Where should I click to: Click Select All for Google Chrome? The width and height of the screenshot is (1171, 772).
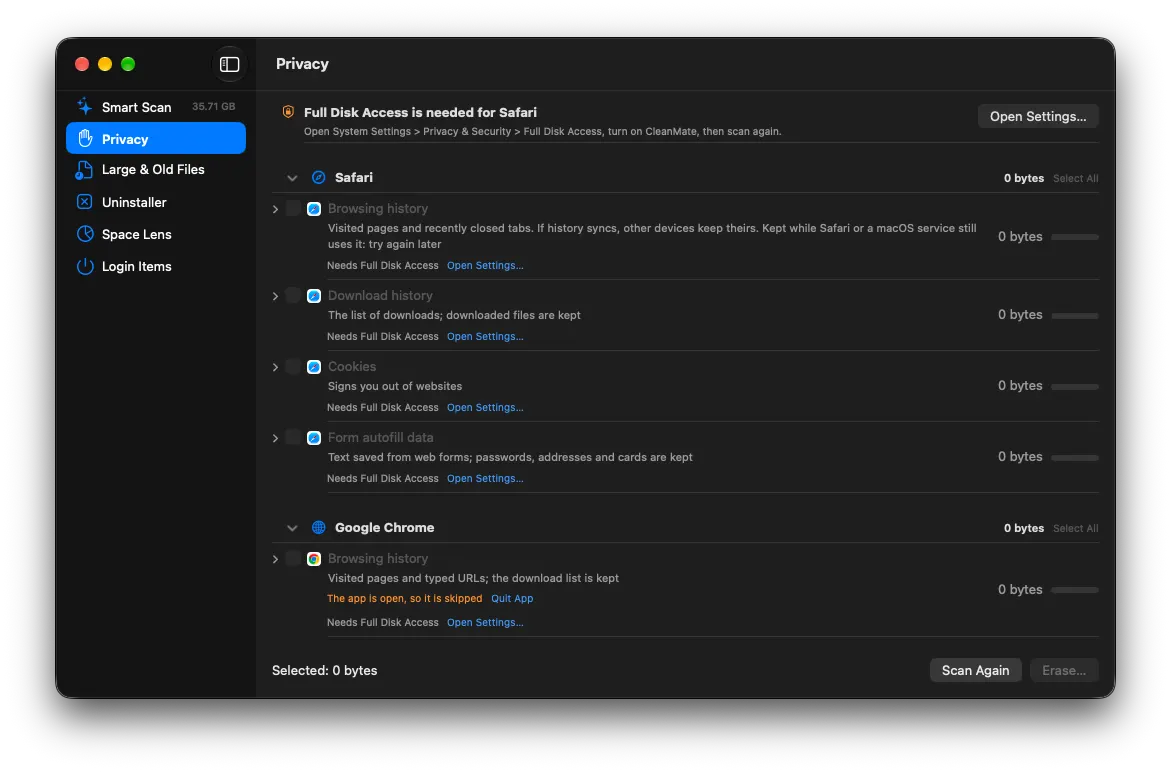pos(1075,529)
